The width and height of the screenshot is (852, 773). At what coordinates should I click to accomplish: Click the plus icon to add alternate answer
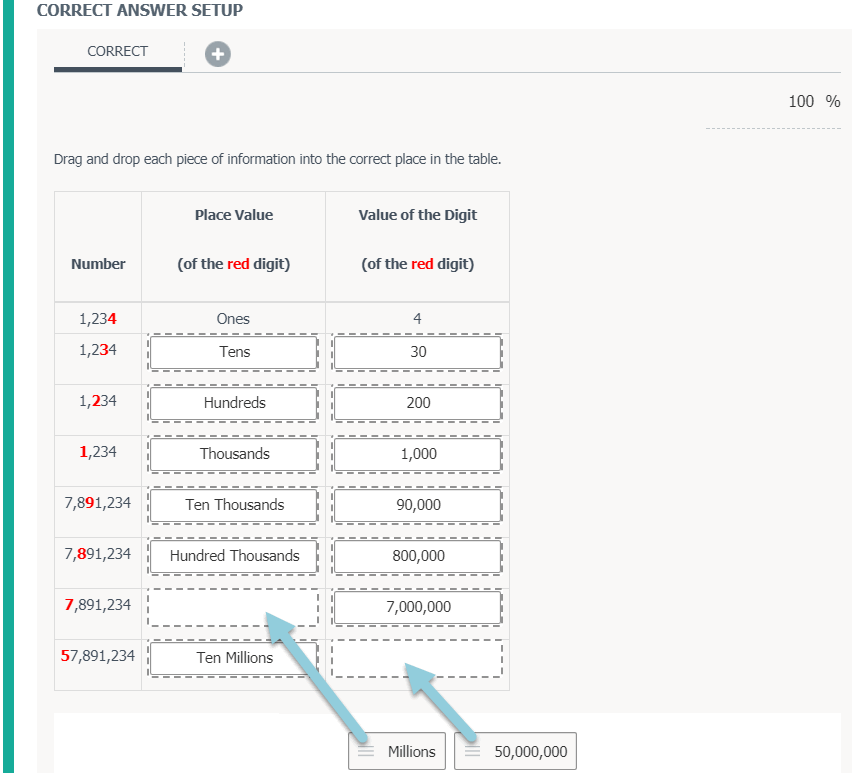(218, 53)
